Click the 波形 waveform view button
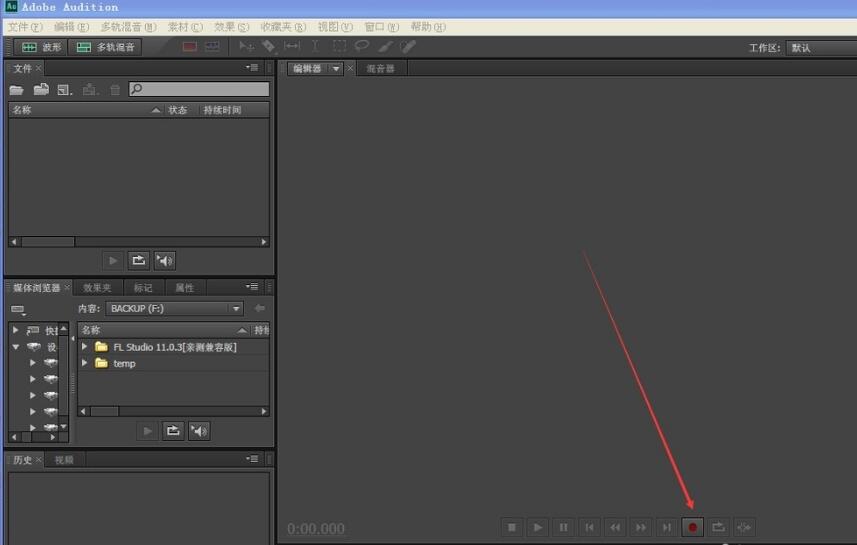Screen dimensions: 857x545 point(42,47)
